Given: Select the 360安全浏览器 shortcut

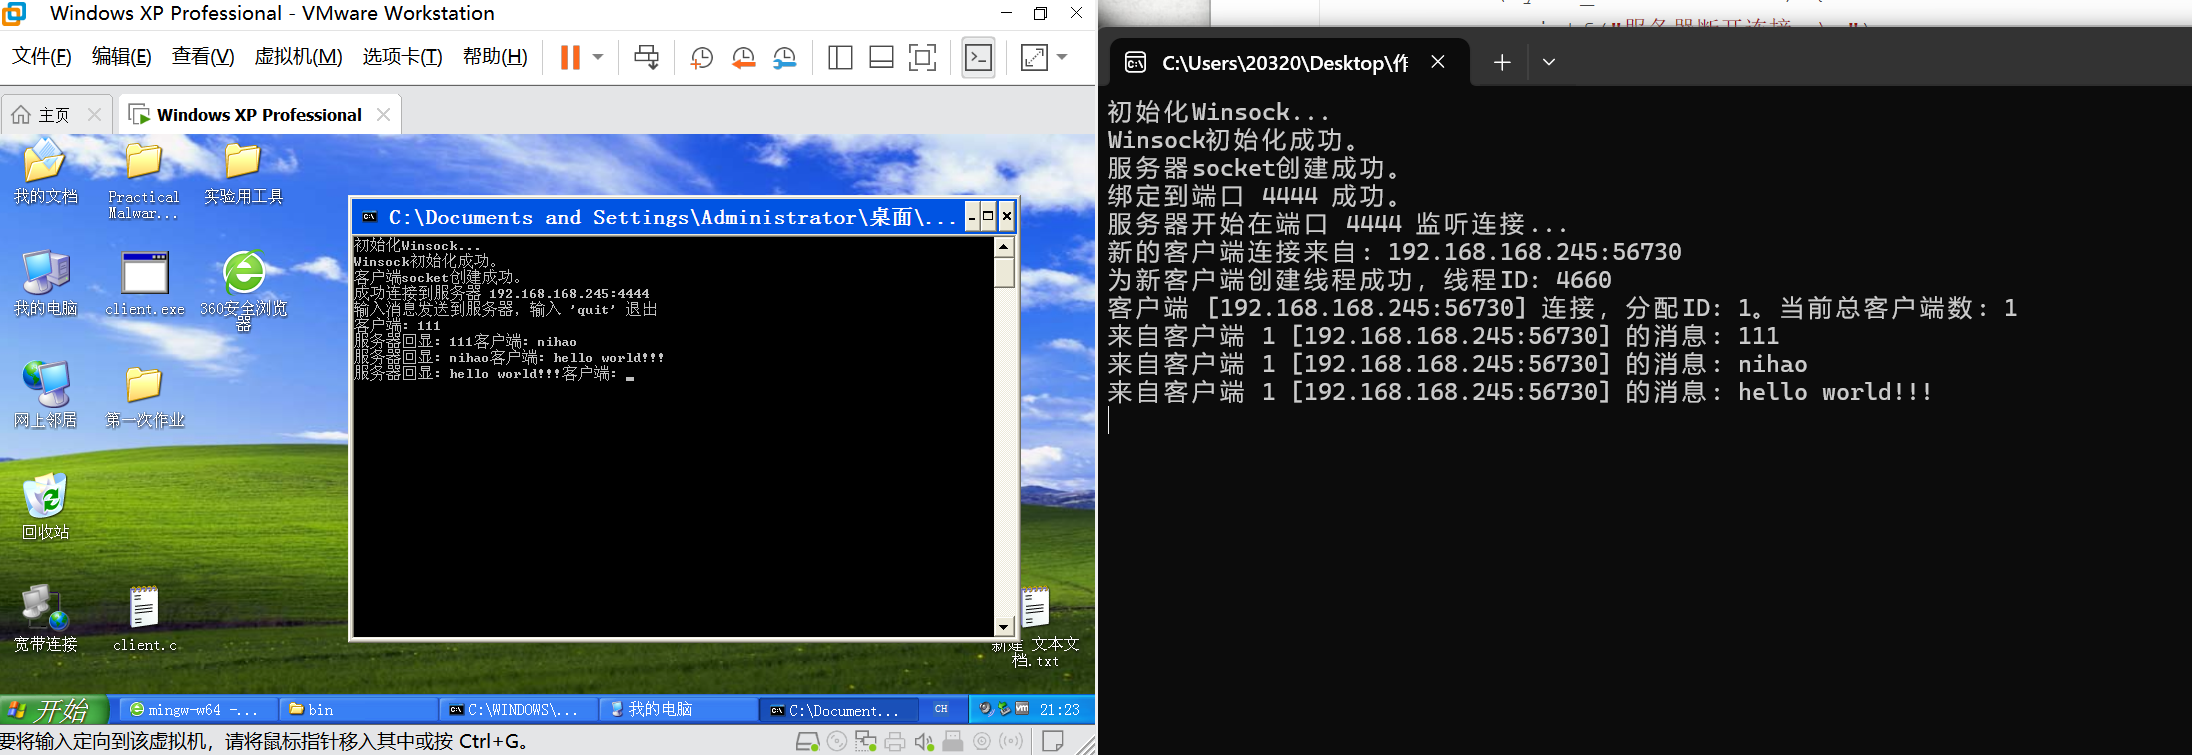Looking at the screenshot, I should point(243,290).
